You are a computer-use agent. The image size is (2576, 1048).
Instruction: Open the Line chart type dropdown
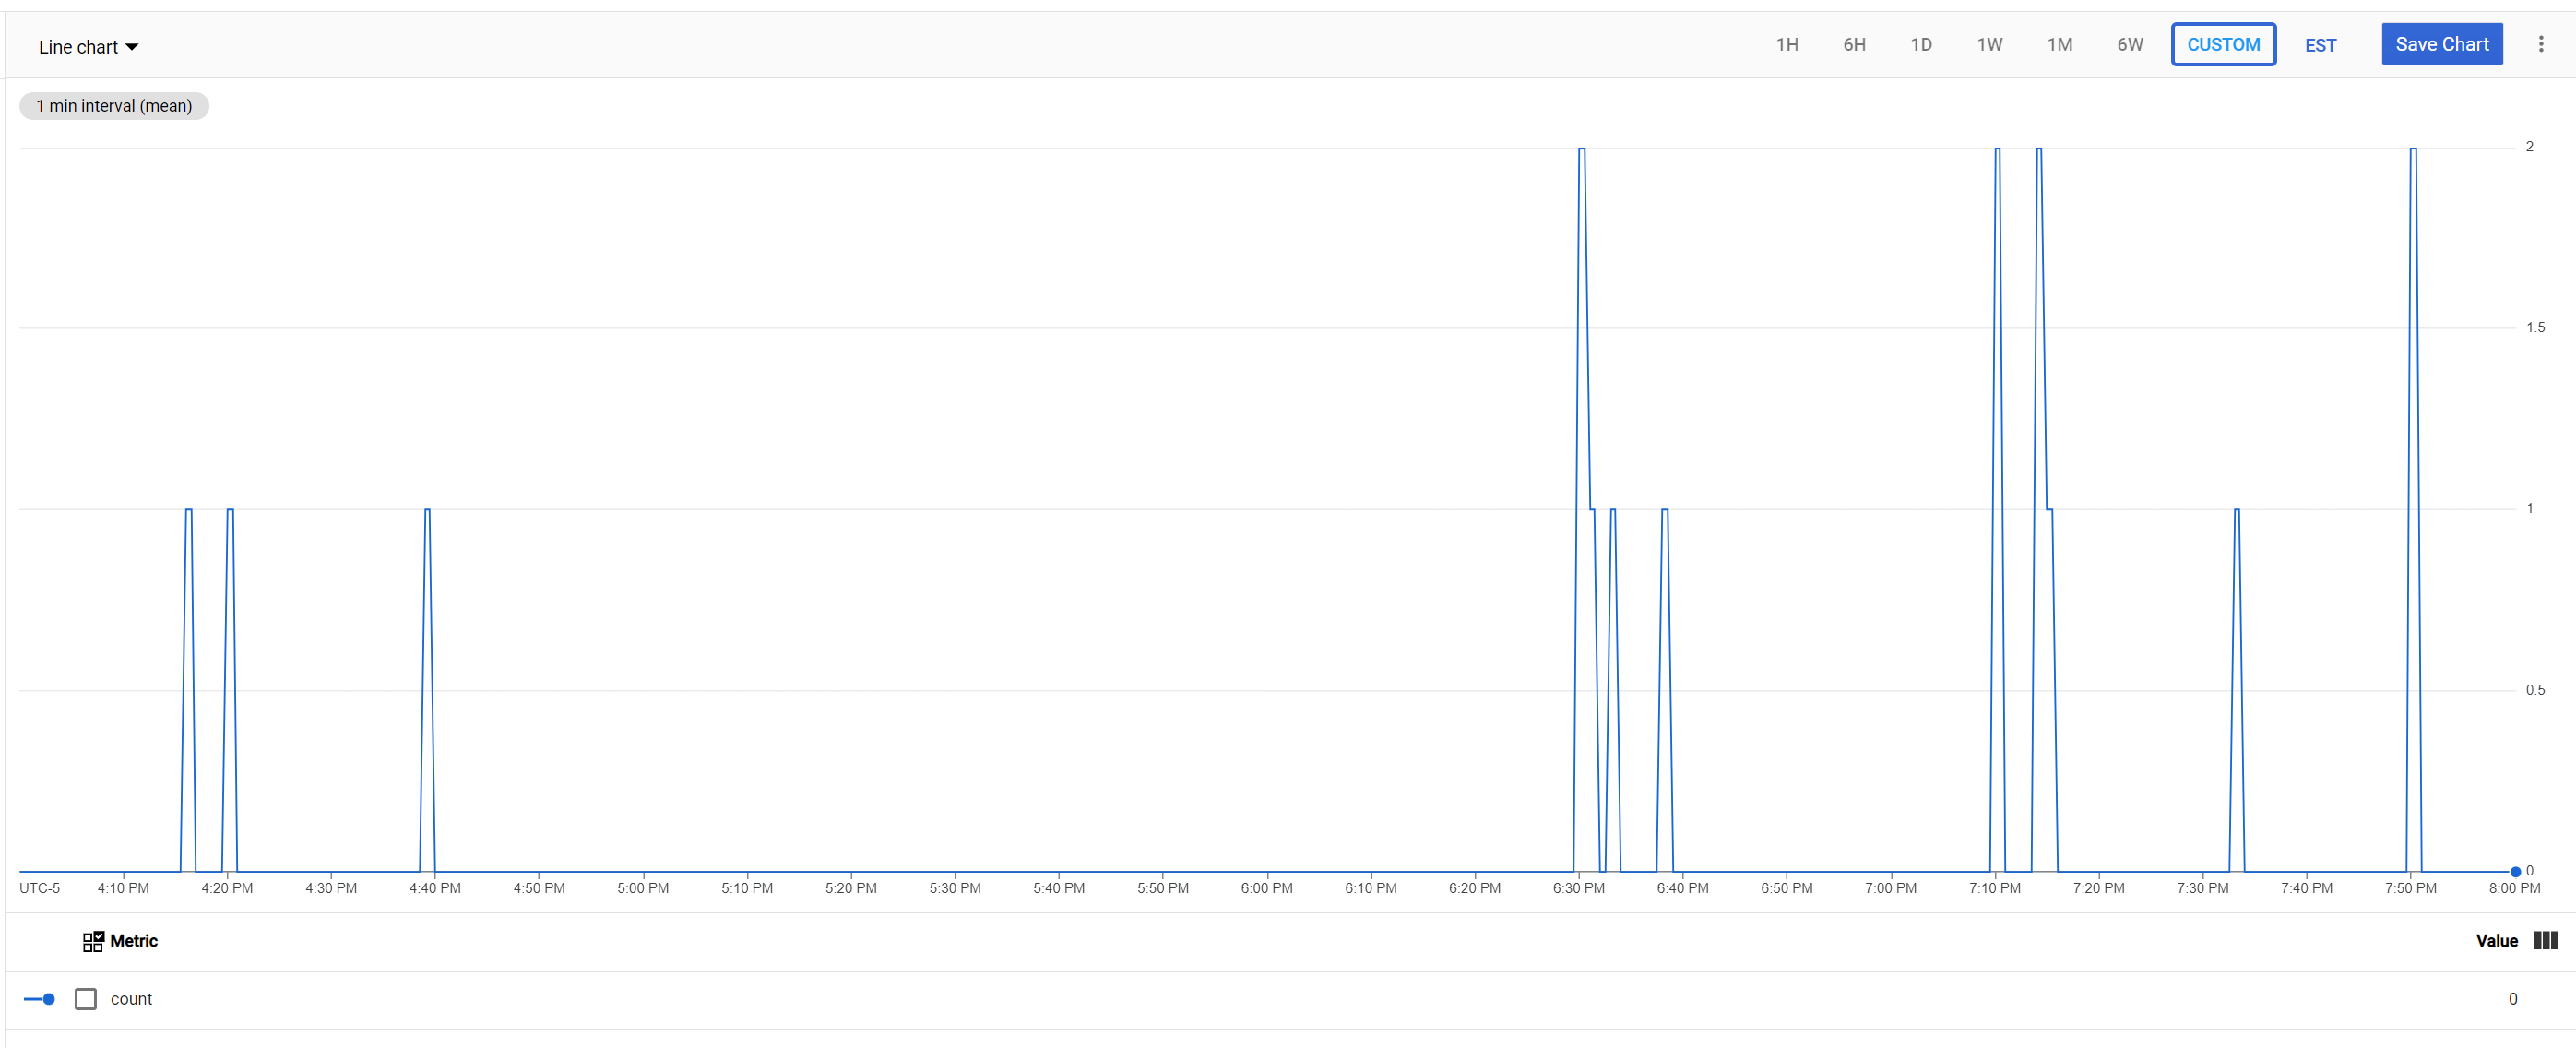[x=88, y=46]
